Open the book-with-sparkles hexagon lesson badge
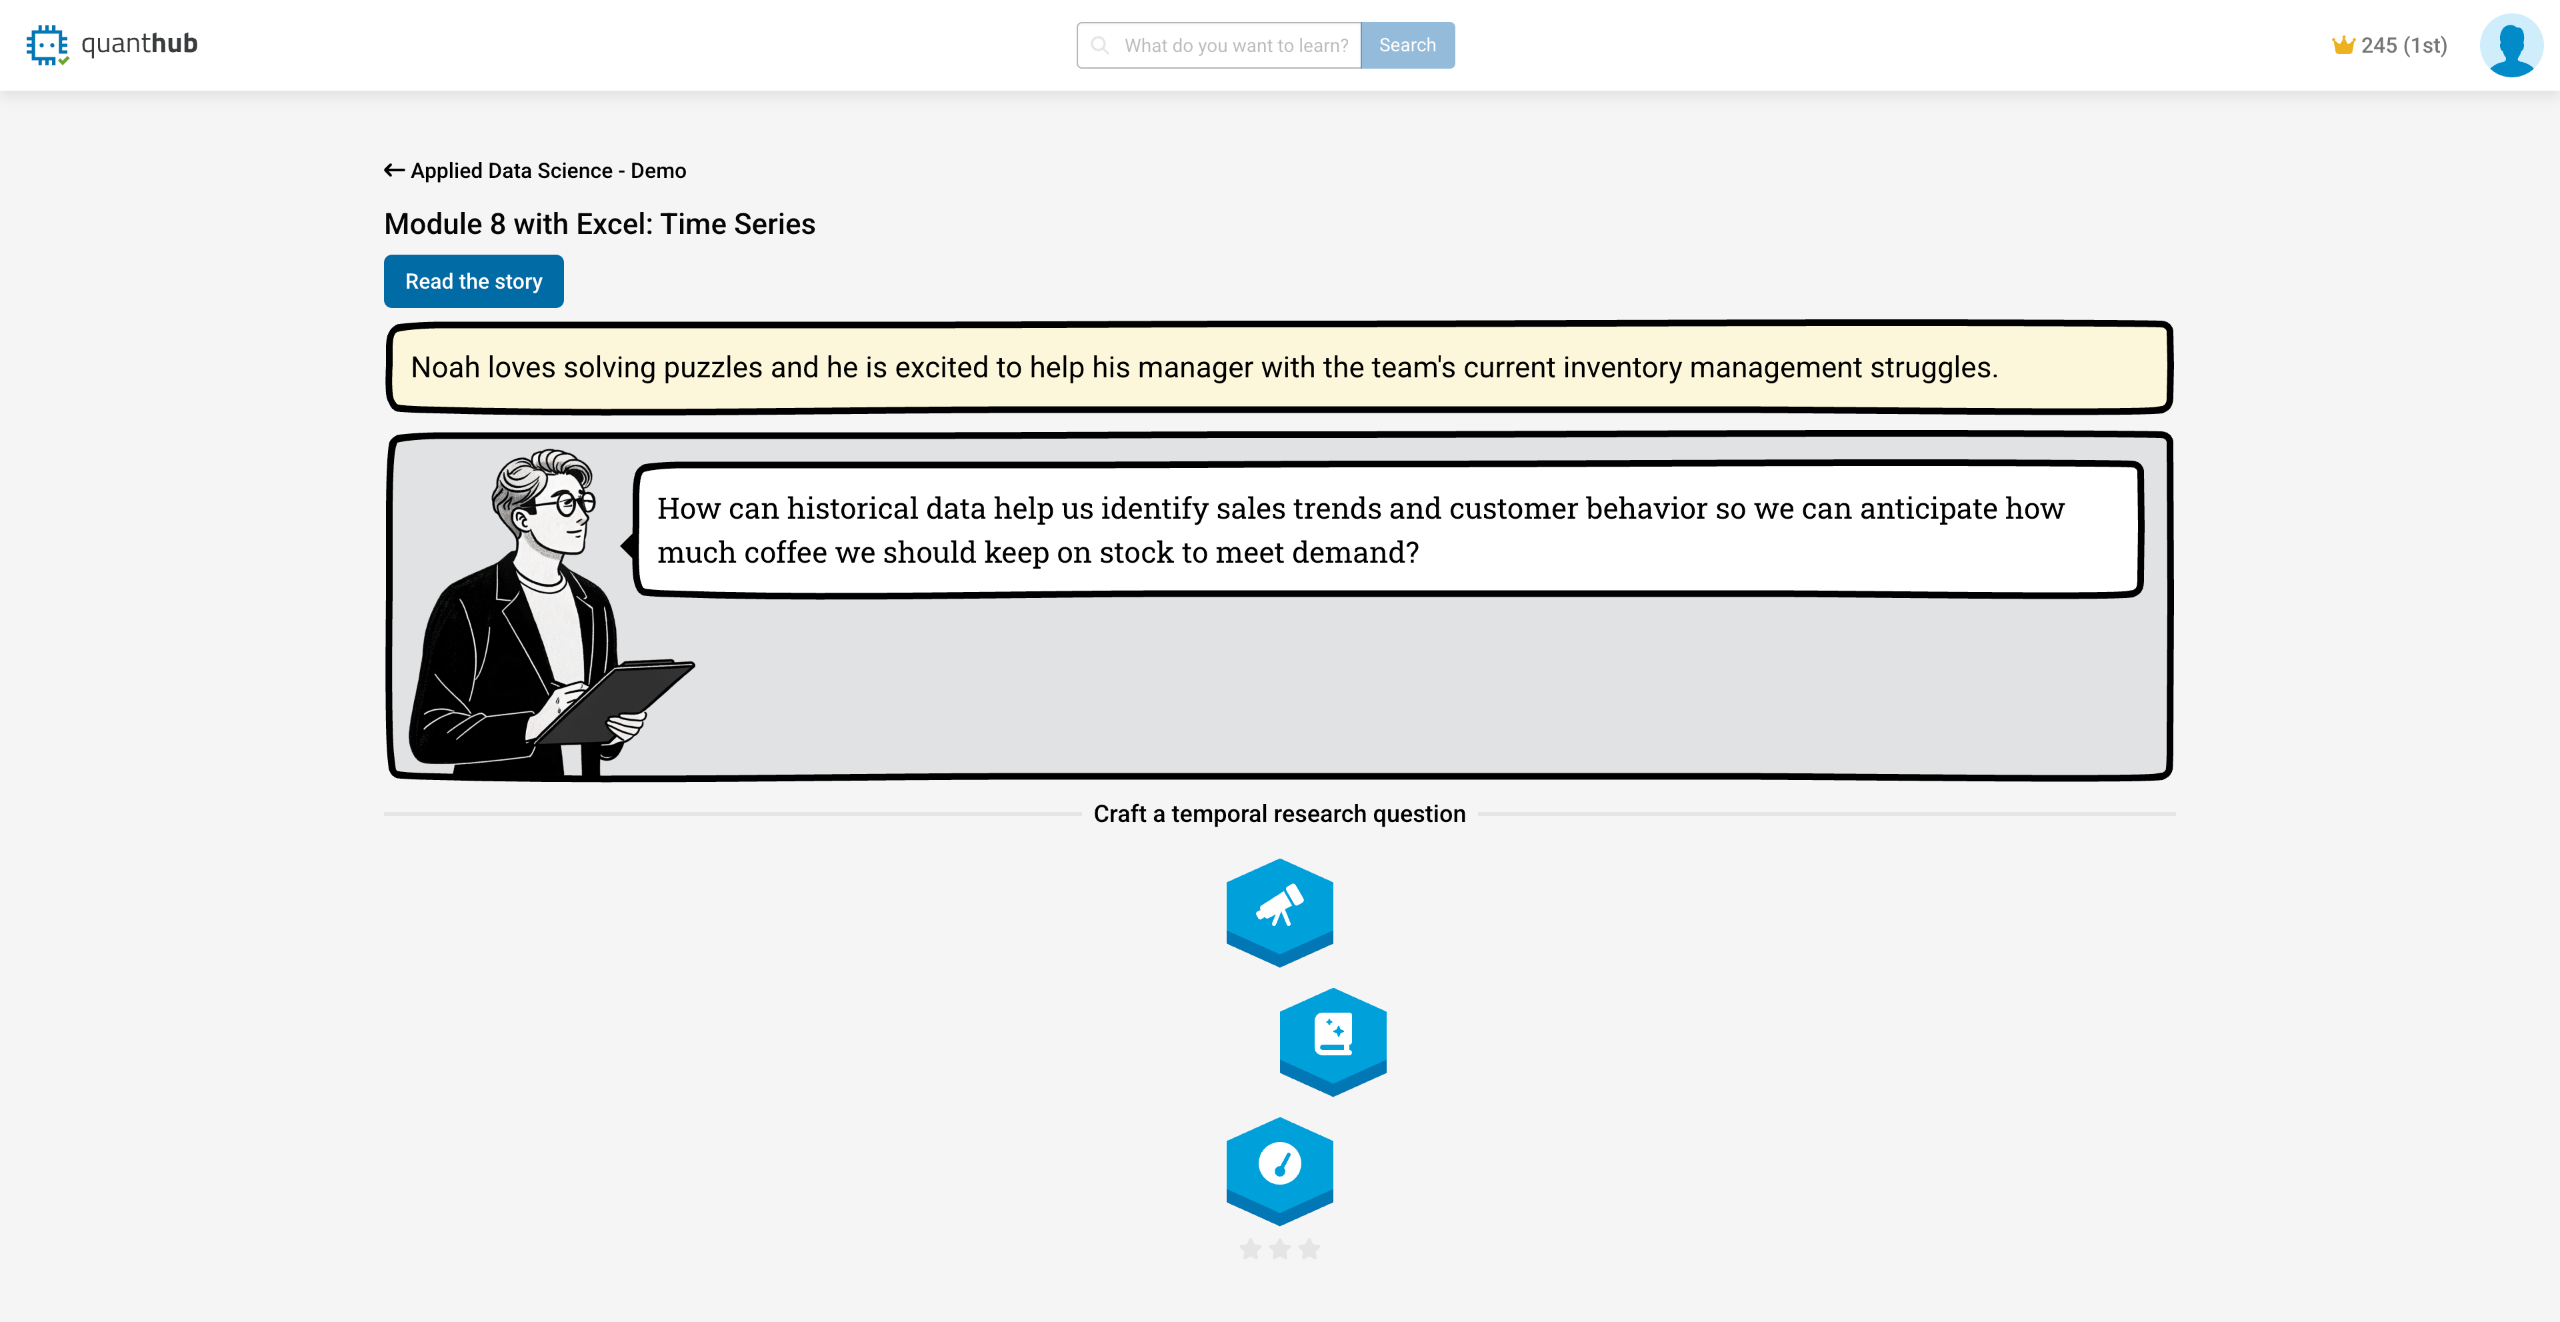The height and width of the screenshot is (1322, 2560). [x=1332, y=1038]
